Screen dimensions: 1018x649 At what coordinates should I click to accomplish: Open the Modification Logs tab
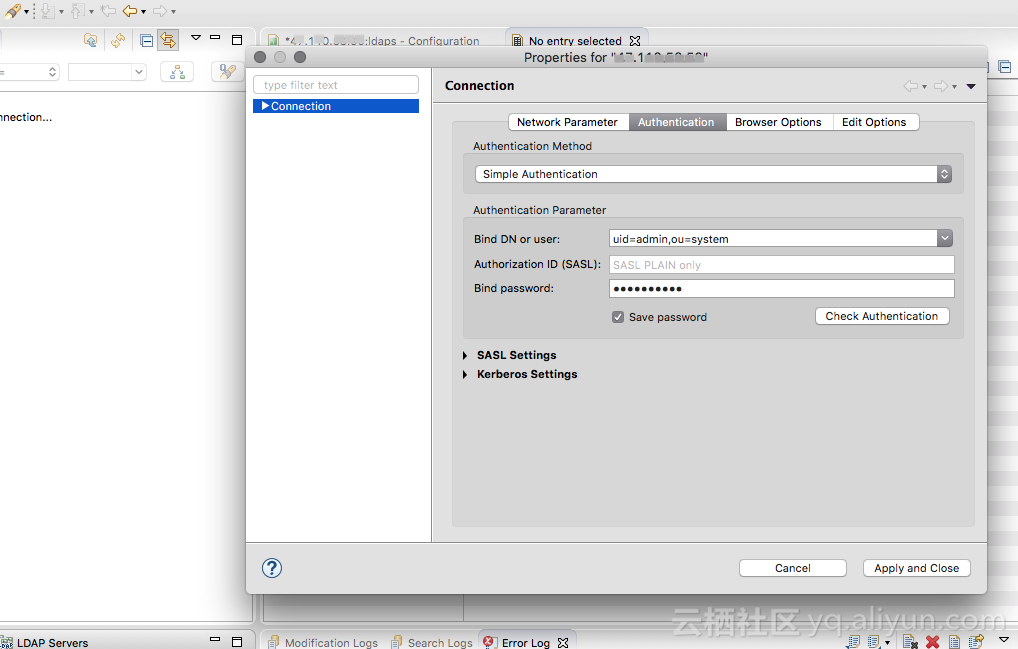point(323,643)
